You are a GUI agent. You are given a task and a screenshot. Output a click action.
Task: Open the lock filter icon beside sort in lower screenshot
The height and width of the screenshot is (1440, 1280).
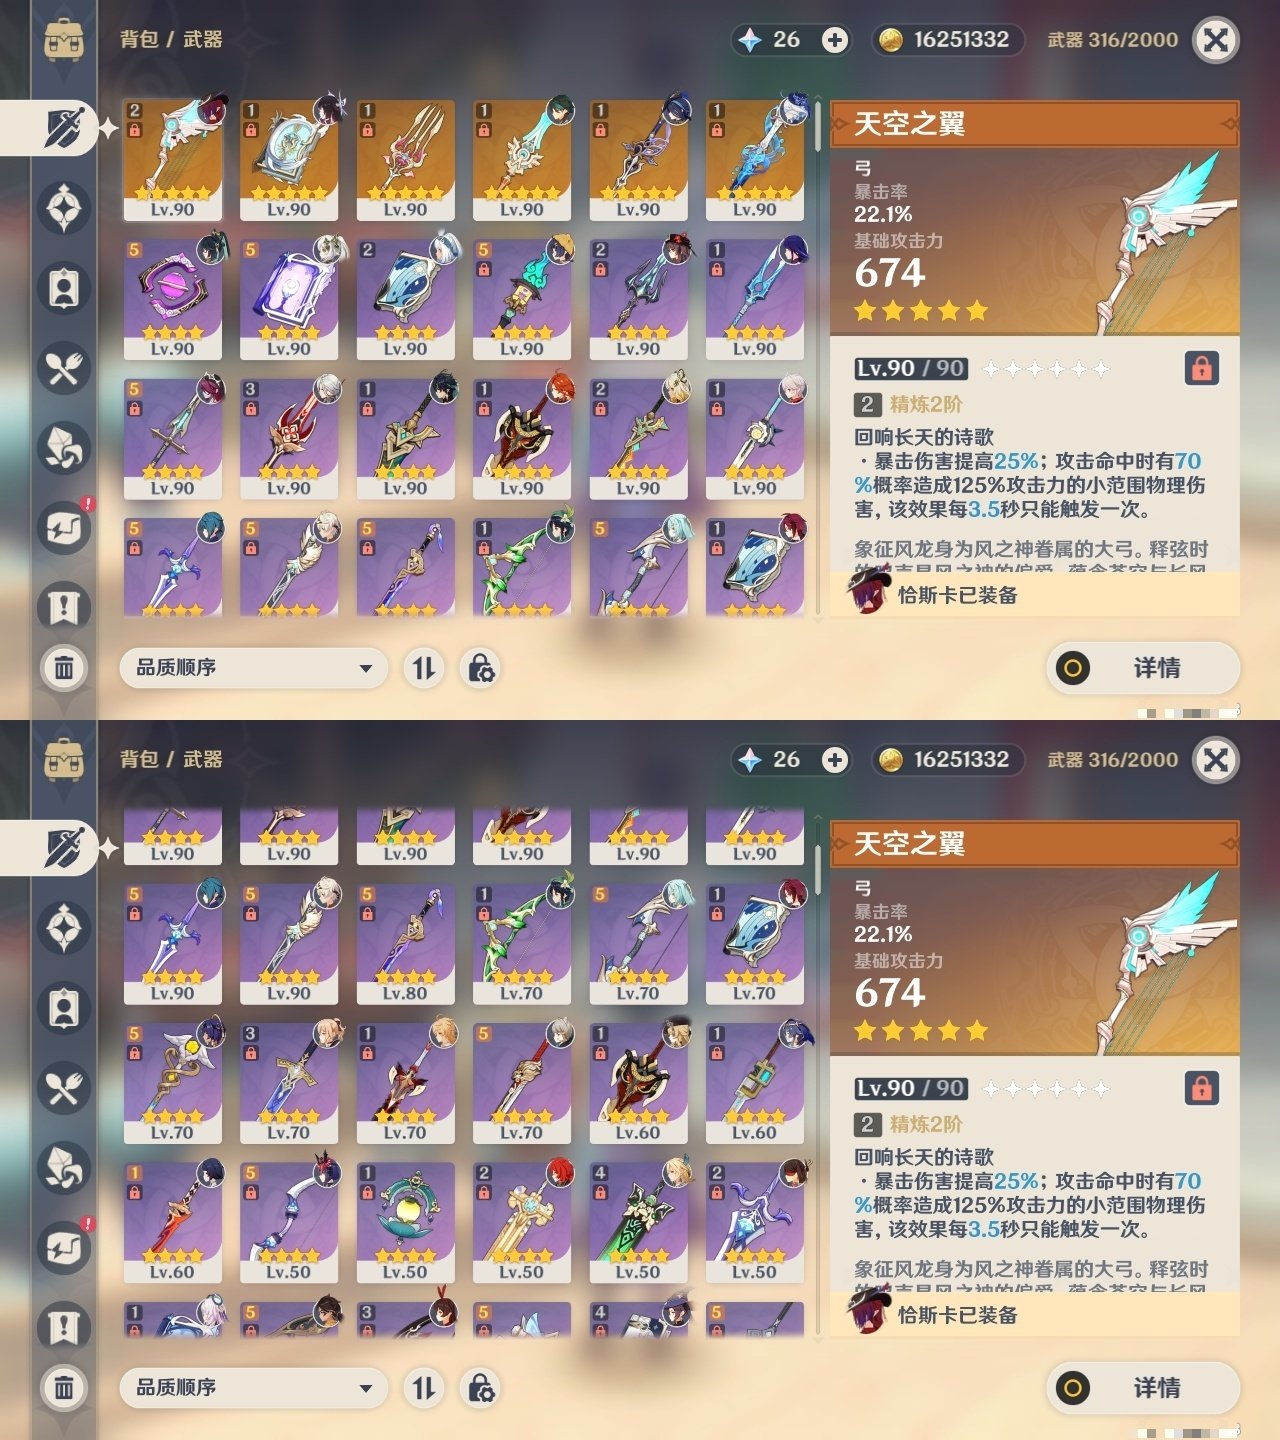[x=481, y=1388]
